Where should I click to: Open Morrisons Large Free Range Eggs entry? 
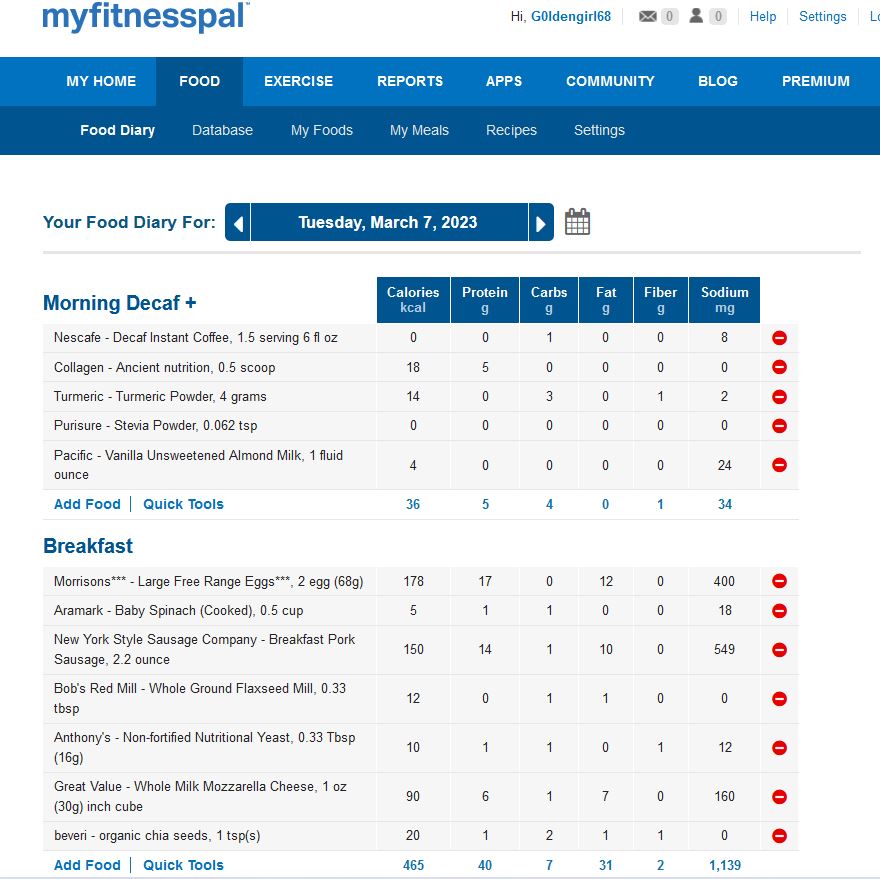tap(208, 581)
